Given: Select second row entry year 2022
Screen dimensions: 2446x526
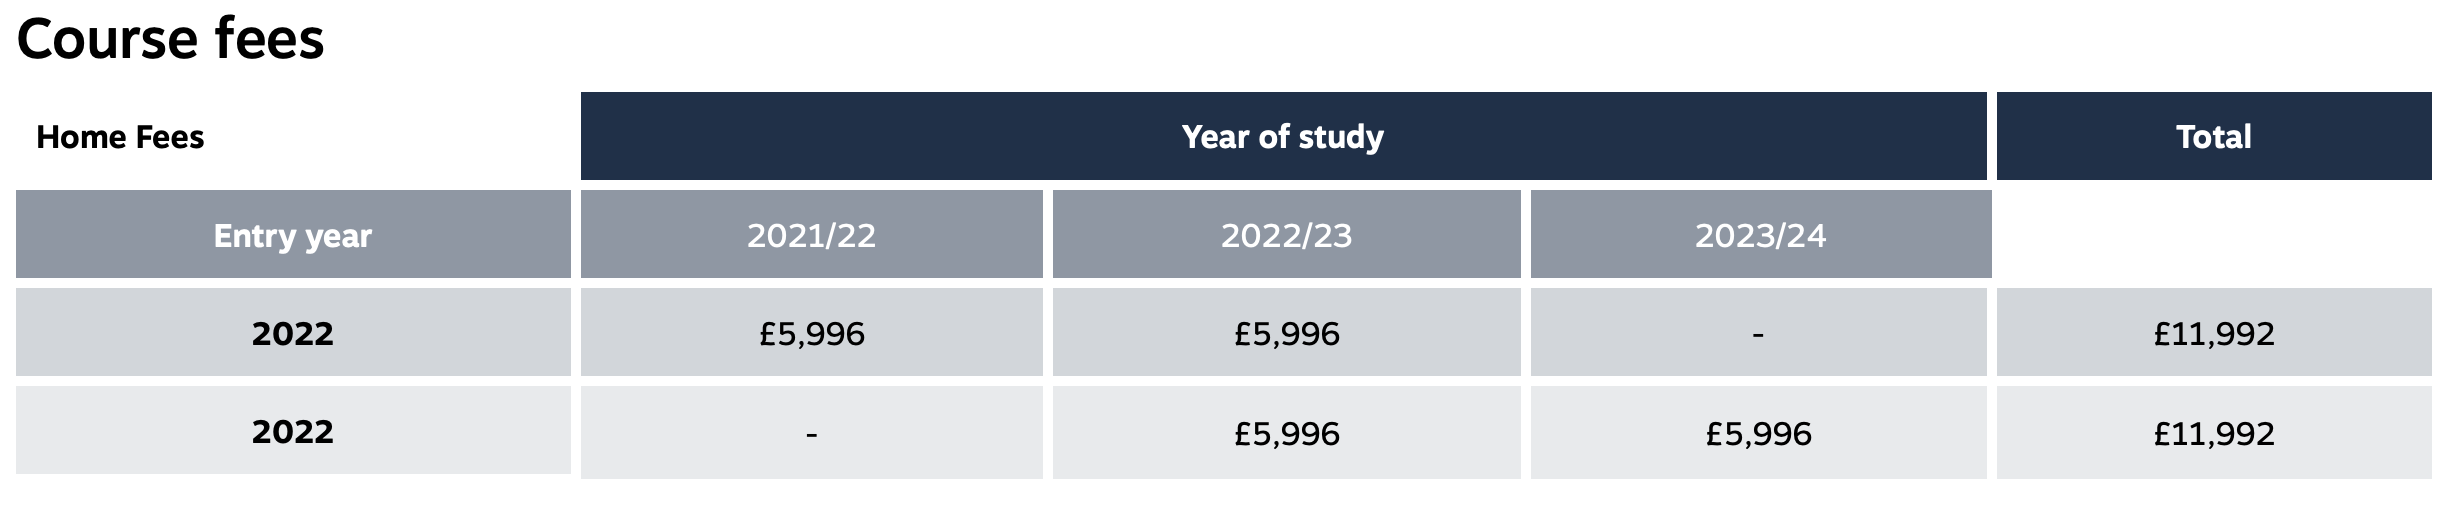Looking at the screenshot, I should [x=293, y=430].
